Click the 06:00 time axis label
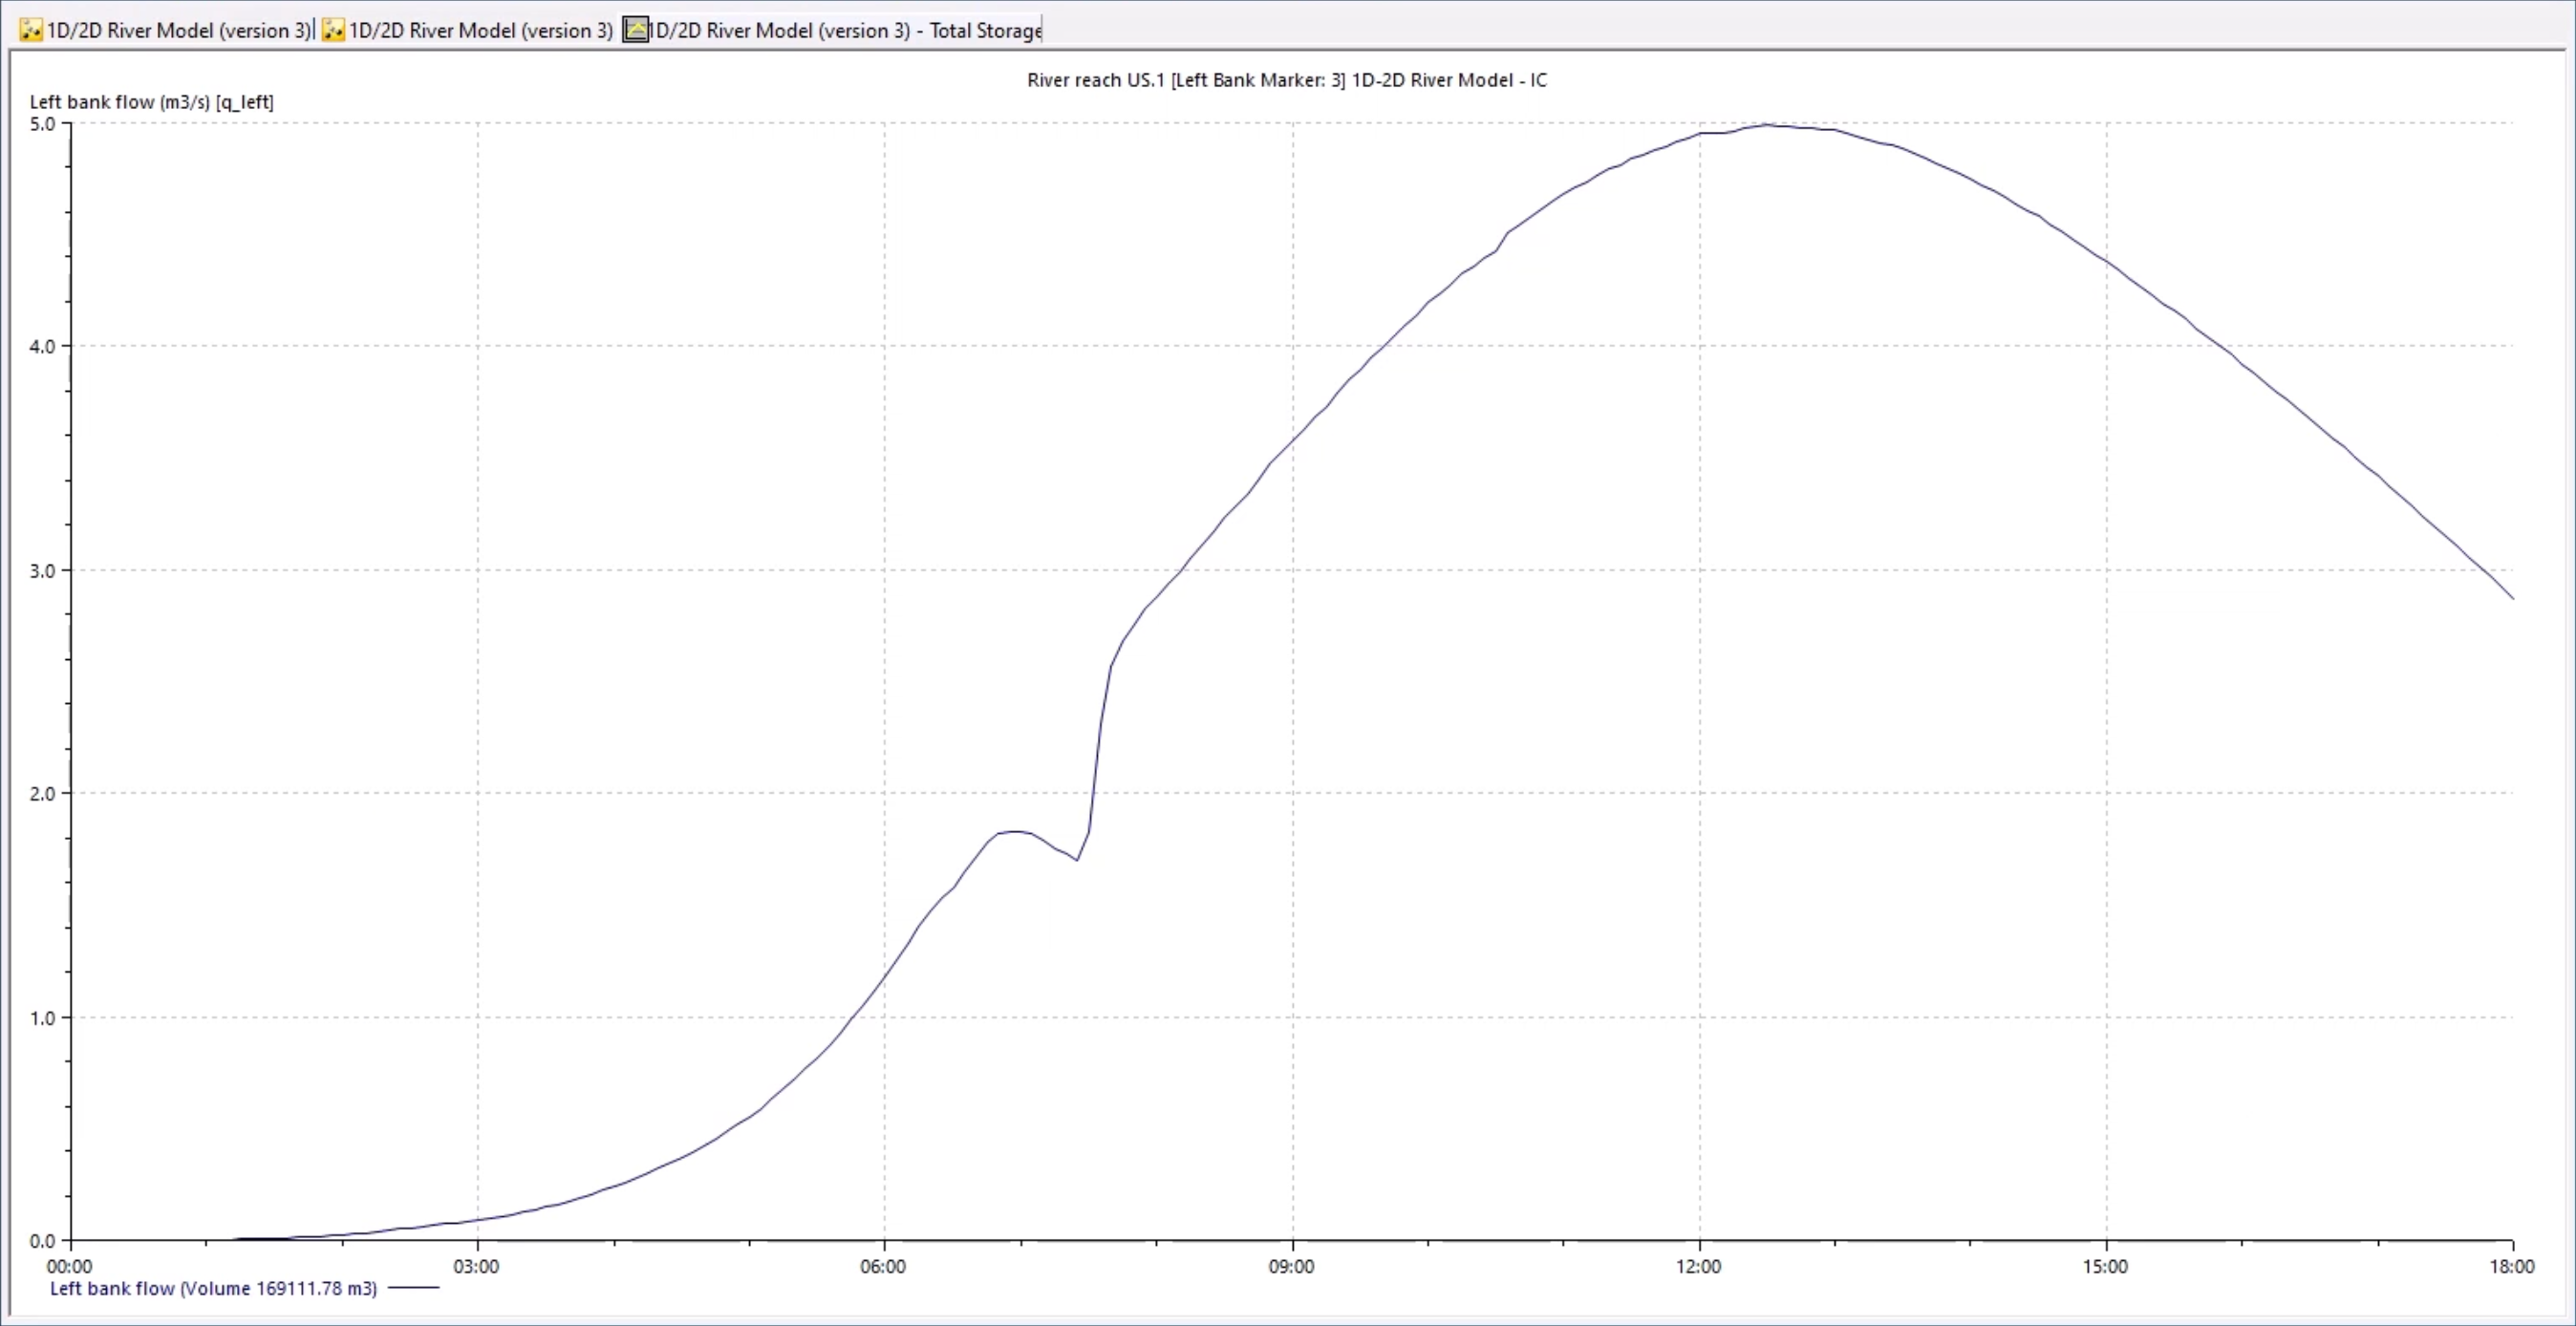The height and width of the screenshot is (1326, 2576). [x=883, y=1266]
